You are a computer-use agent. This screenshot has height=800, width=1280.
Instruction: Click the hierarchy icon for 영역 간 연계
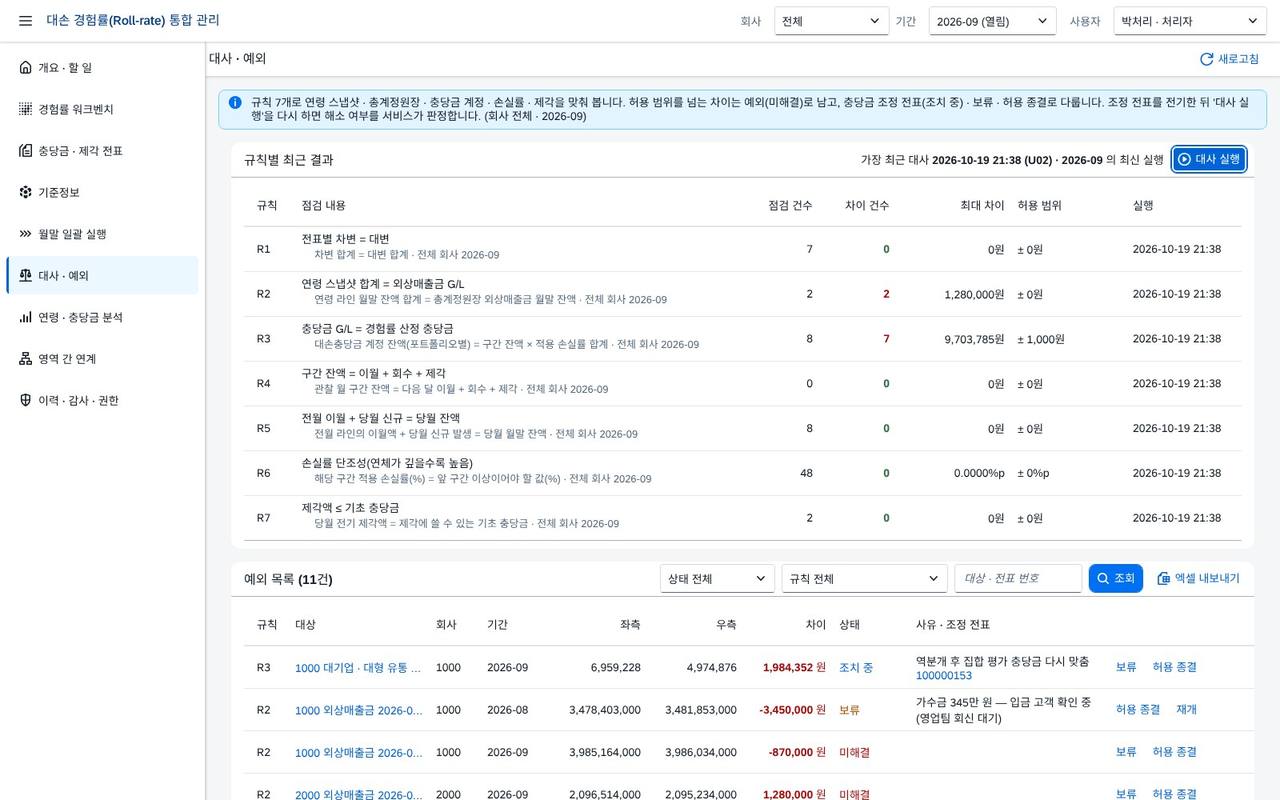[26, 359]
